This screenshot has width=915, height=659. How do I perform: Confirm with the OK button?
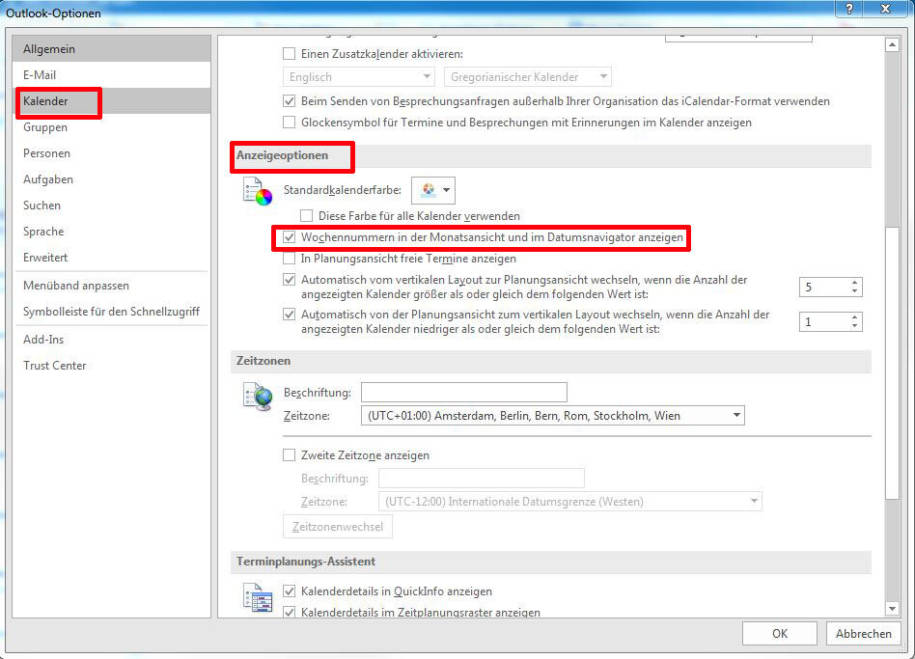click(x=780, y=633)
